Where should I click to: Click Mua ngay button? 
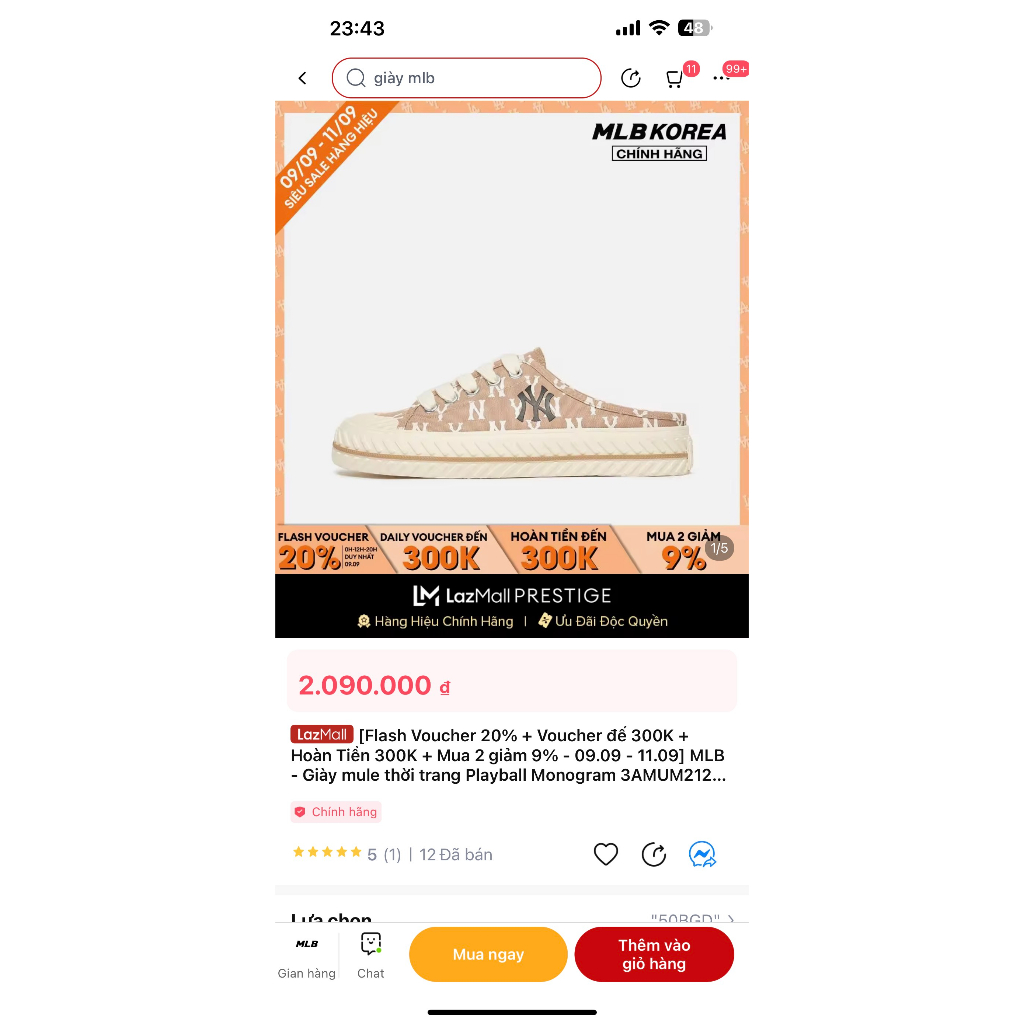(x=488, y=954)
